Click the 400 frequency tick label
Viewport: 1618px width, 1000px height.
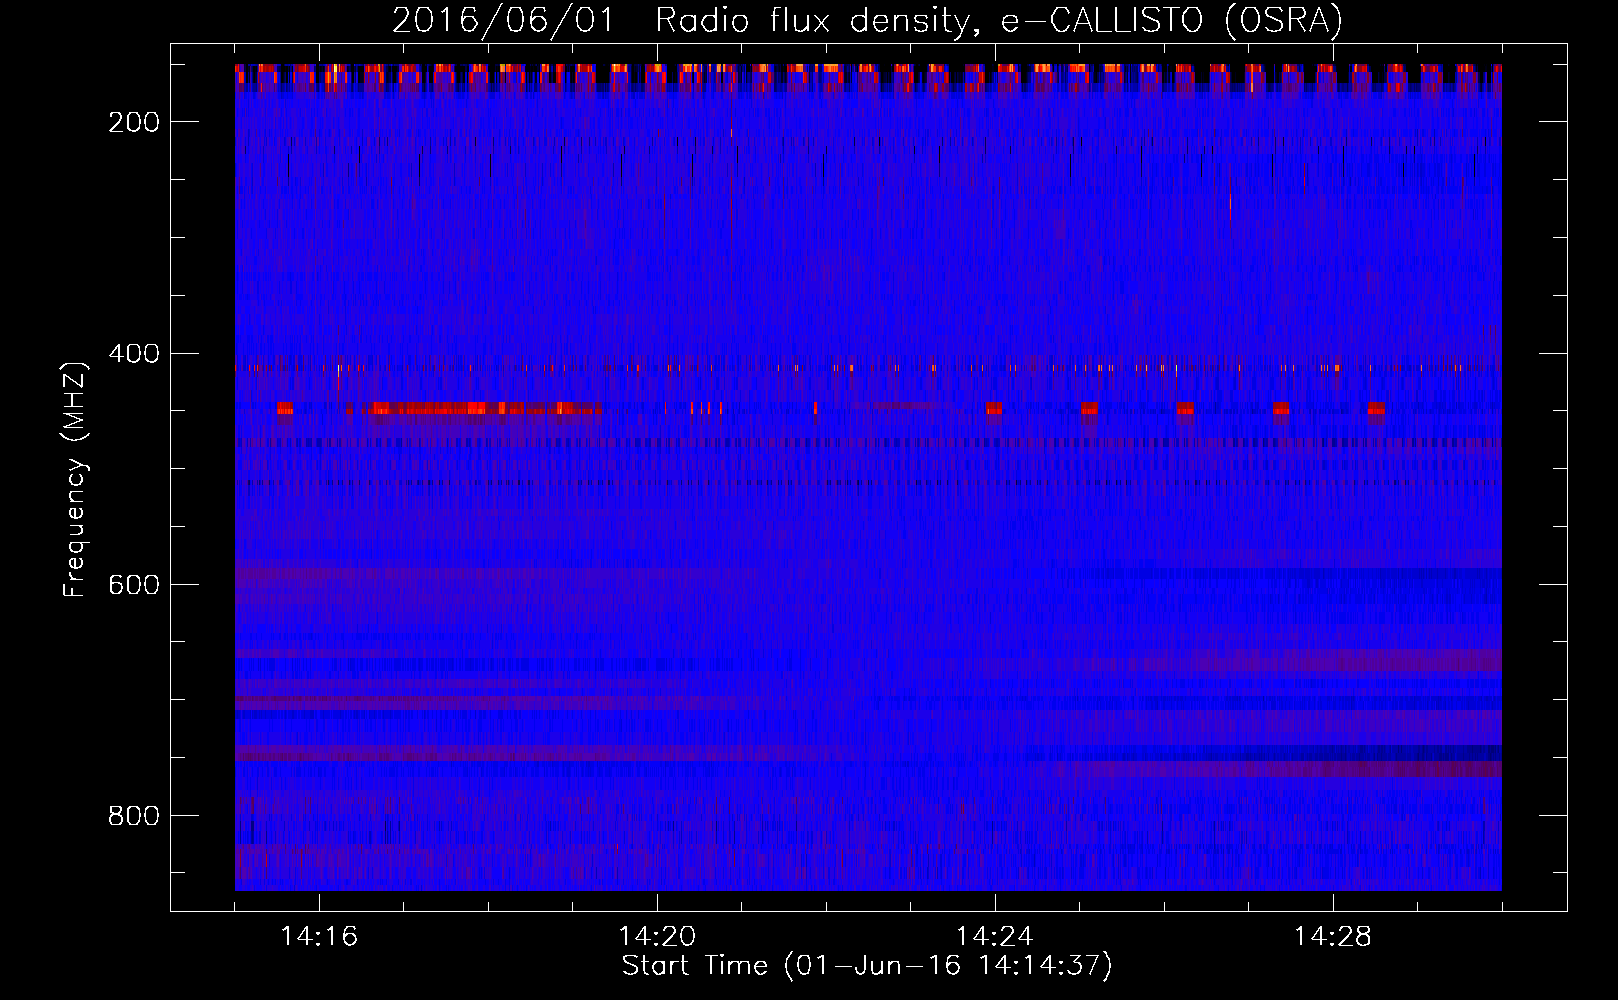[133, 354]
